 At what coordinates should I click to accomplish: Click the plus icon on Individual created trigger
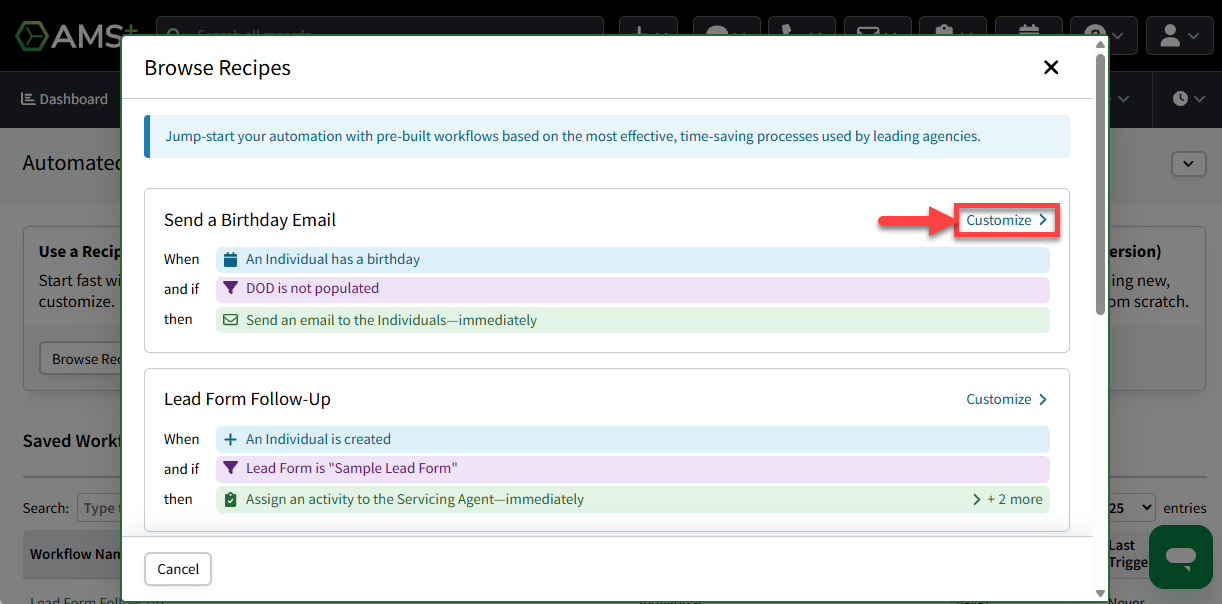click(231, 439)
